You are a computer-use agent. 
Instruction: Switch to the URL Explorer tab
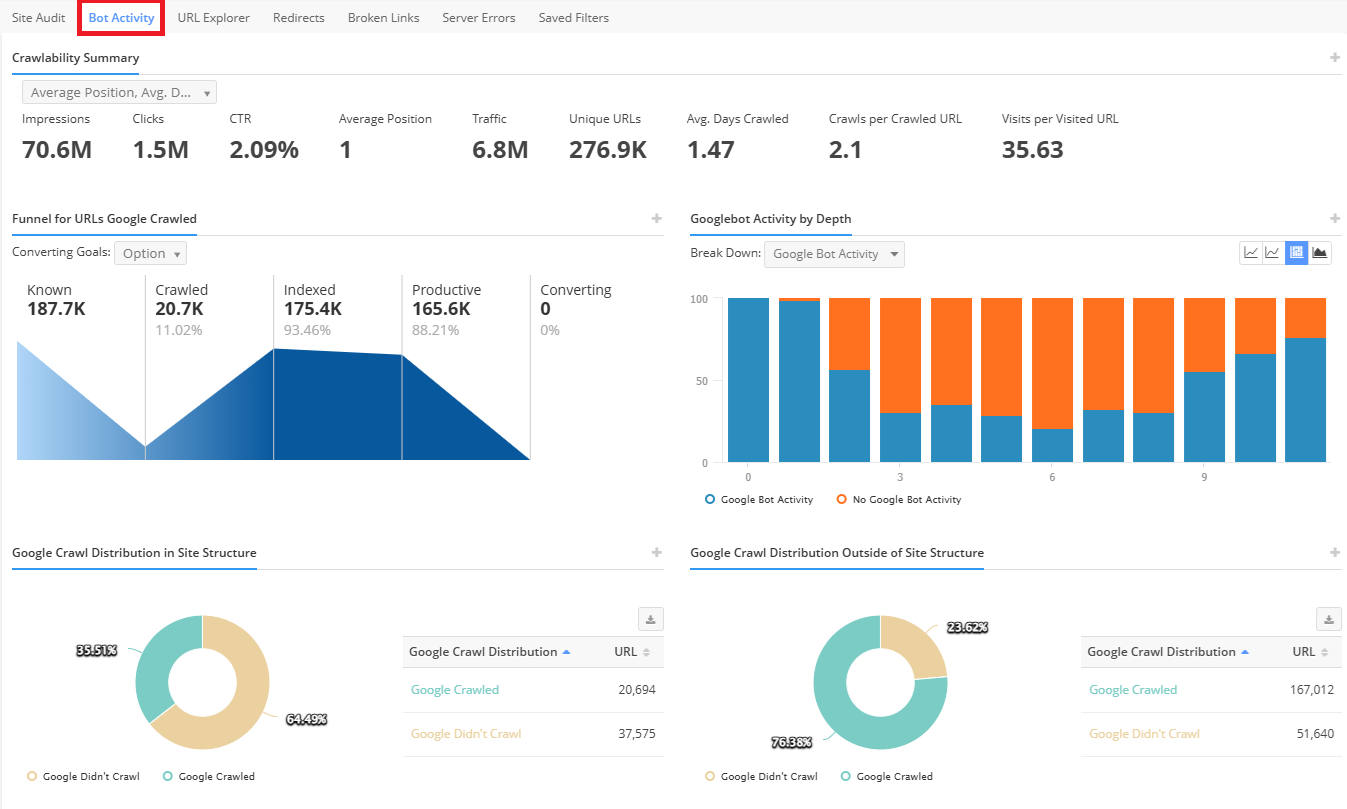(x=213, y=17)
